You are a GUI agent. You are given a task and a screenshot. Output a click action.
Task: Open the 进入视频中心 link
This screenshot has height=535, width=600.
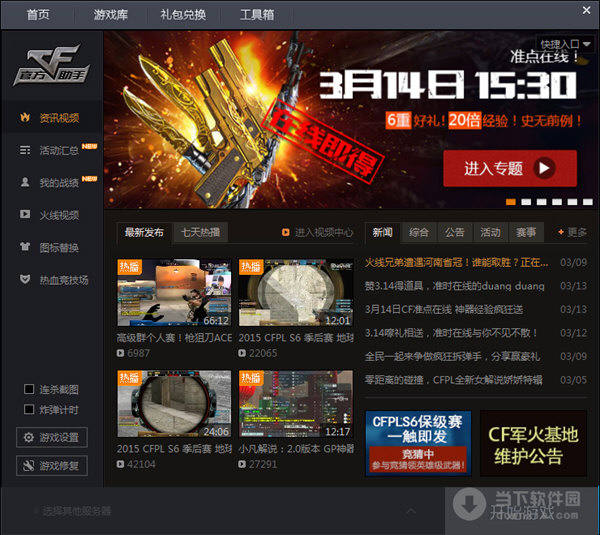(x=318, y=232)
